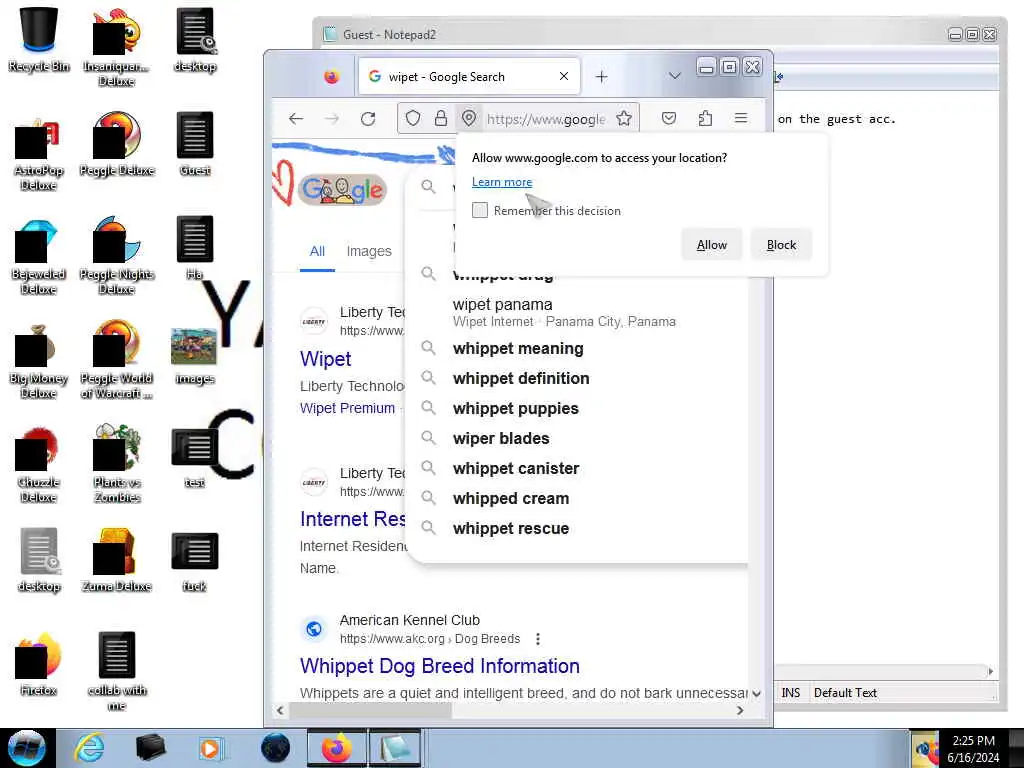This screenshot has height=768, width=1024.
Task: Open Plants vs Zombies desktop shortcut
Action: [x=116, y=462]
